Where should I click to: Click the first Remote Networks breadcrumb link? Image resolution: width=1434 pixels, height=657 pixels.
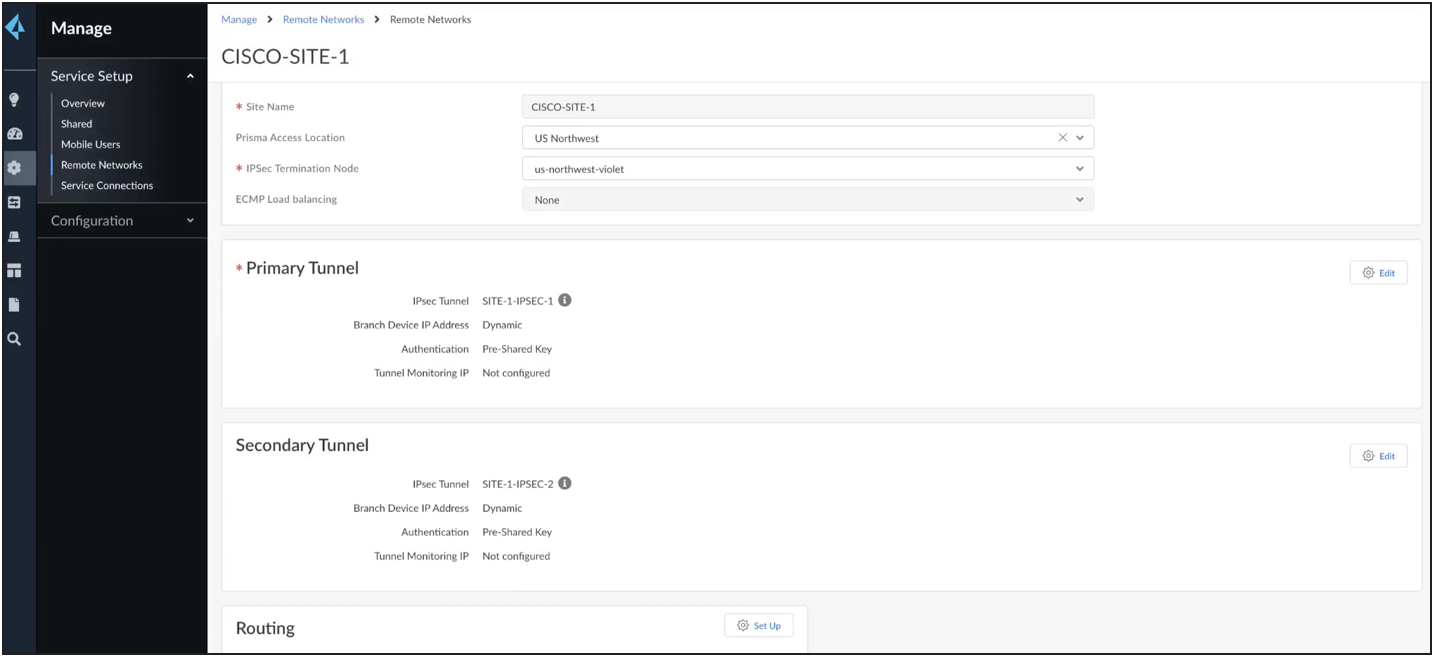[x=323, y=19]
